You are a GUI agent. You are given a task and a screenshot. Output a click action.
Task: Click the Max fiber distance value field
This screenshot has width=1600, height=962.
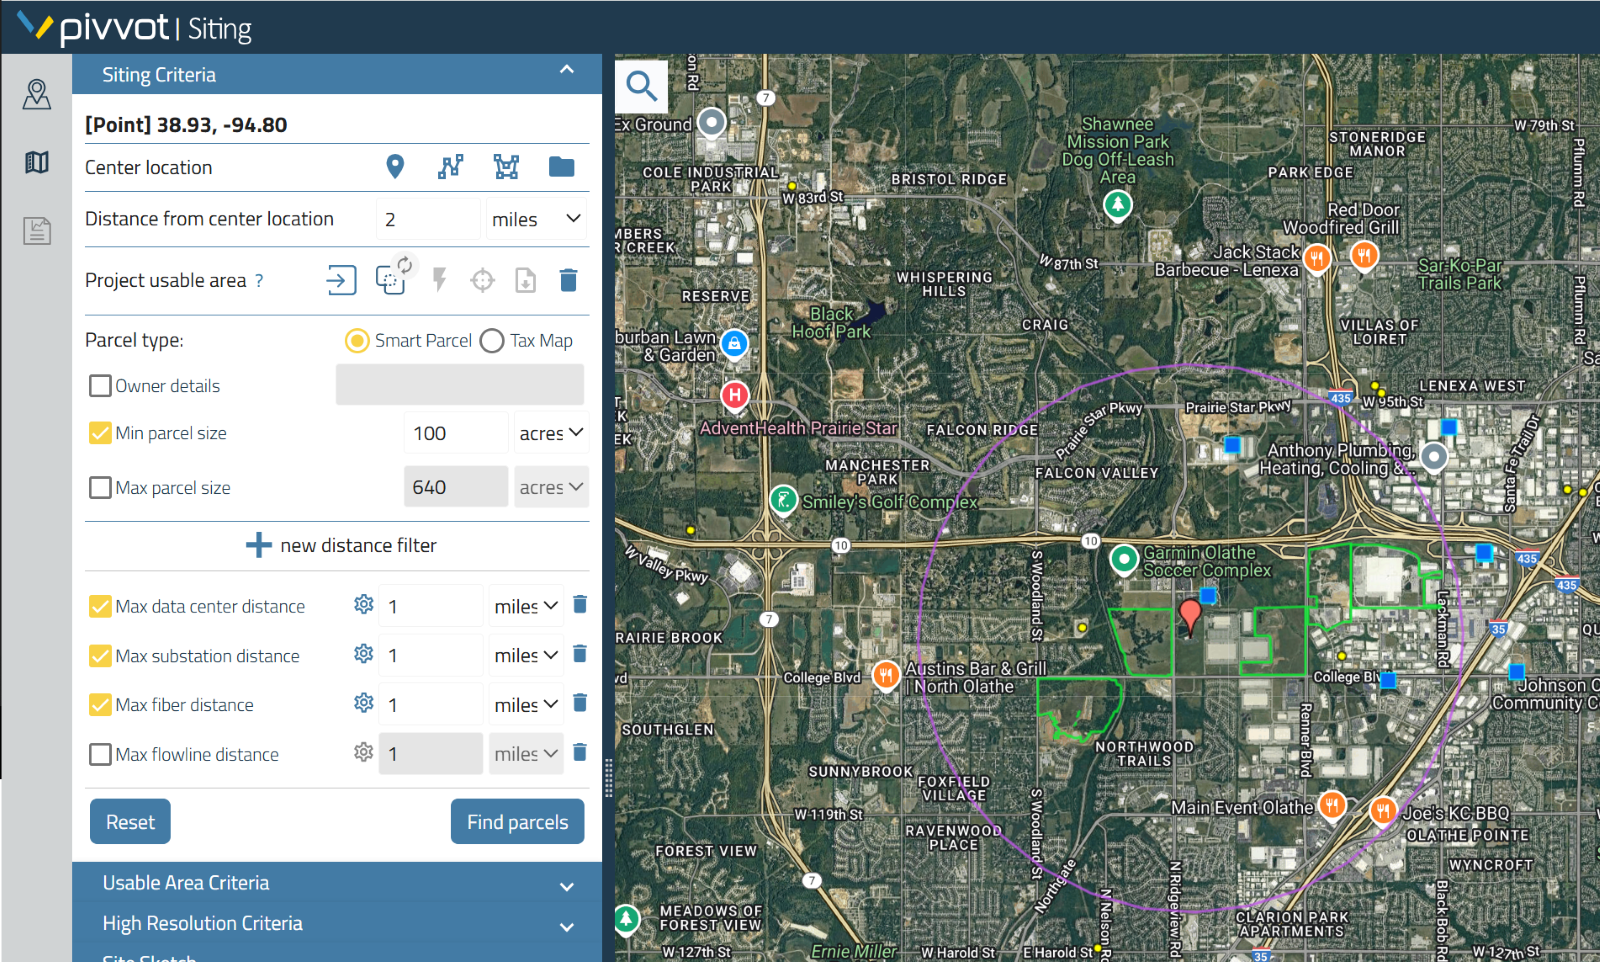point(431,705)
